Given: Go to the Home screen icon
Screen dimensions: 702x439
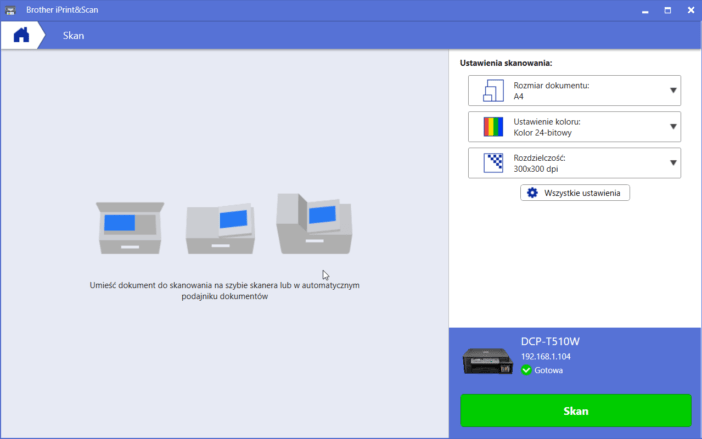Looking at the screenshot, I should pyautogui.click(x=21, y=35).
